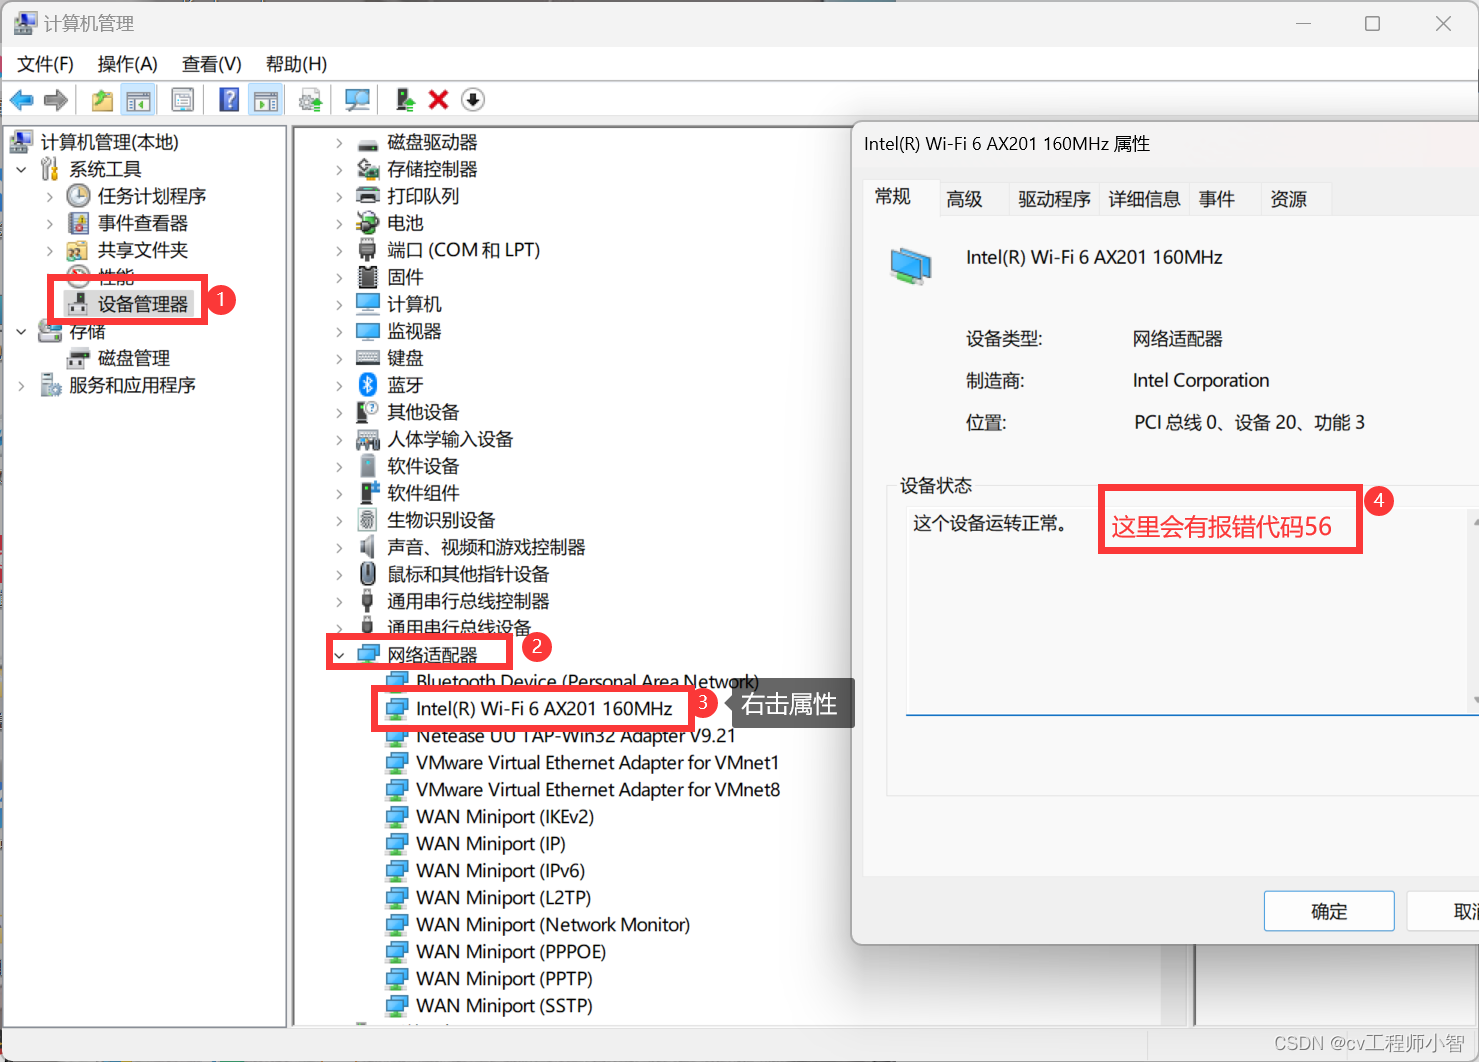The height and width of the screenshot is (1062, 1479).
Task: Expand the 事件查看器 tree node
Action: (x=50, y=223)
